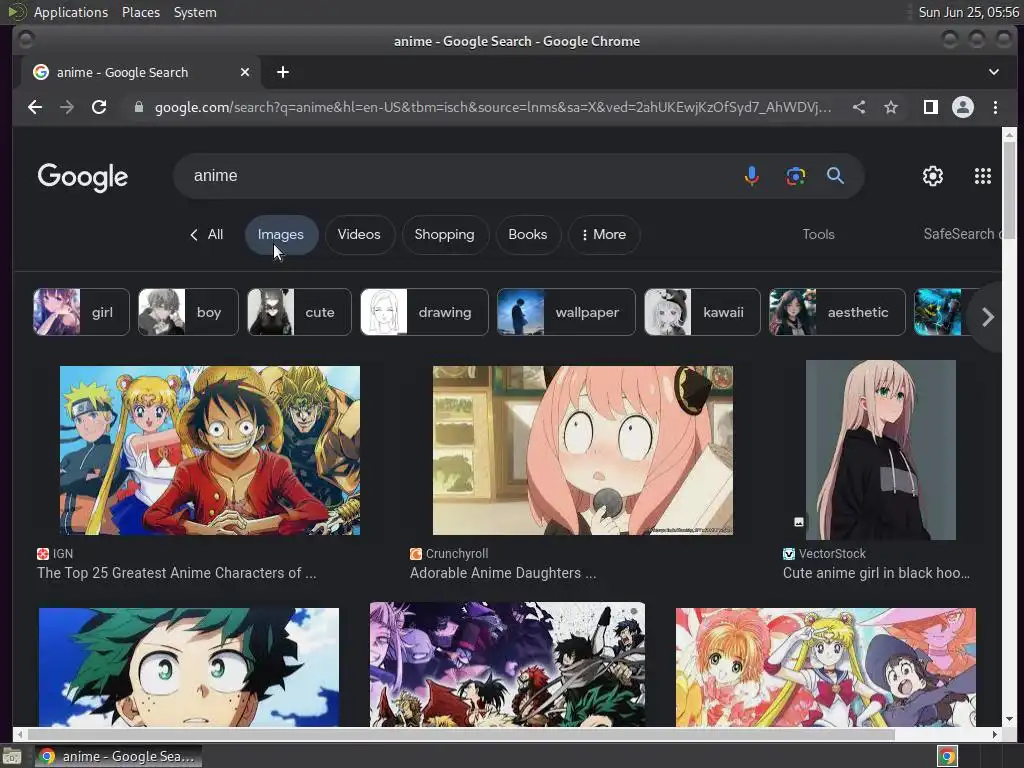Screen dimensions: 1024x768
Task: Click the magnifier search button
Action: [835, 176]
